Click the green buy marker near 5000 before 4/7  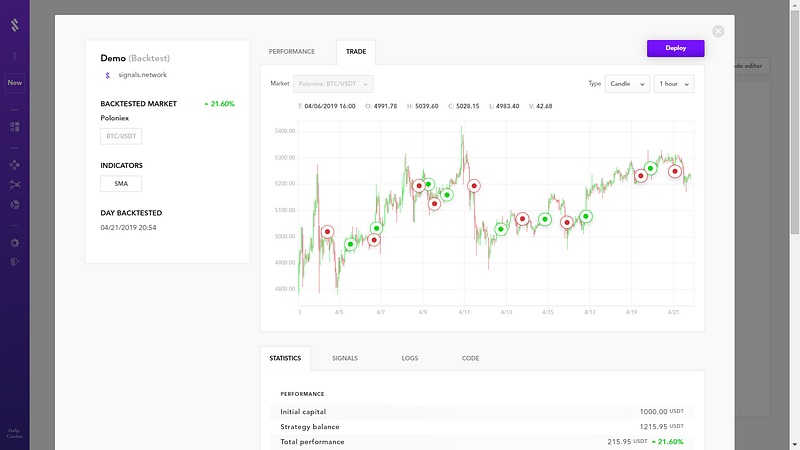[351, 244]
